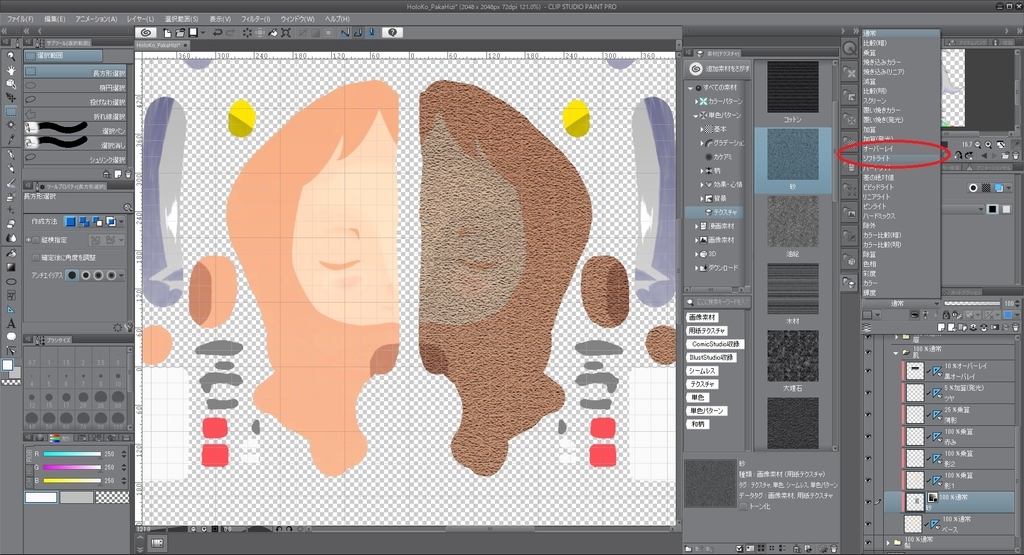Click the Open file folder icon
Image resolution: width=1024 pixels, height=555 pixels.
pos(180,33)
